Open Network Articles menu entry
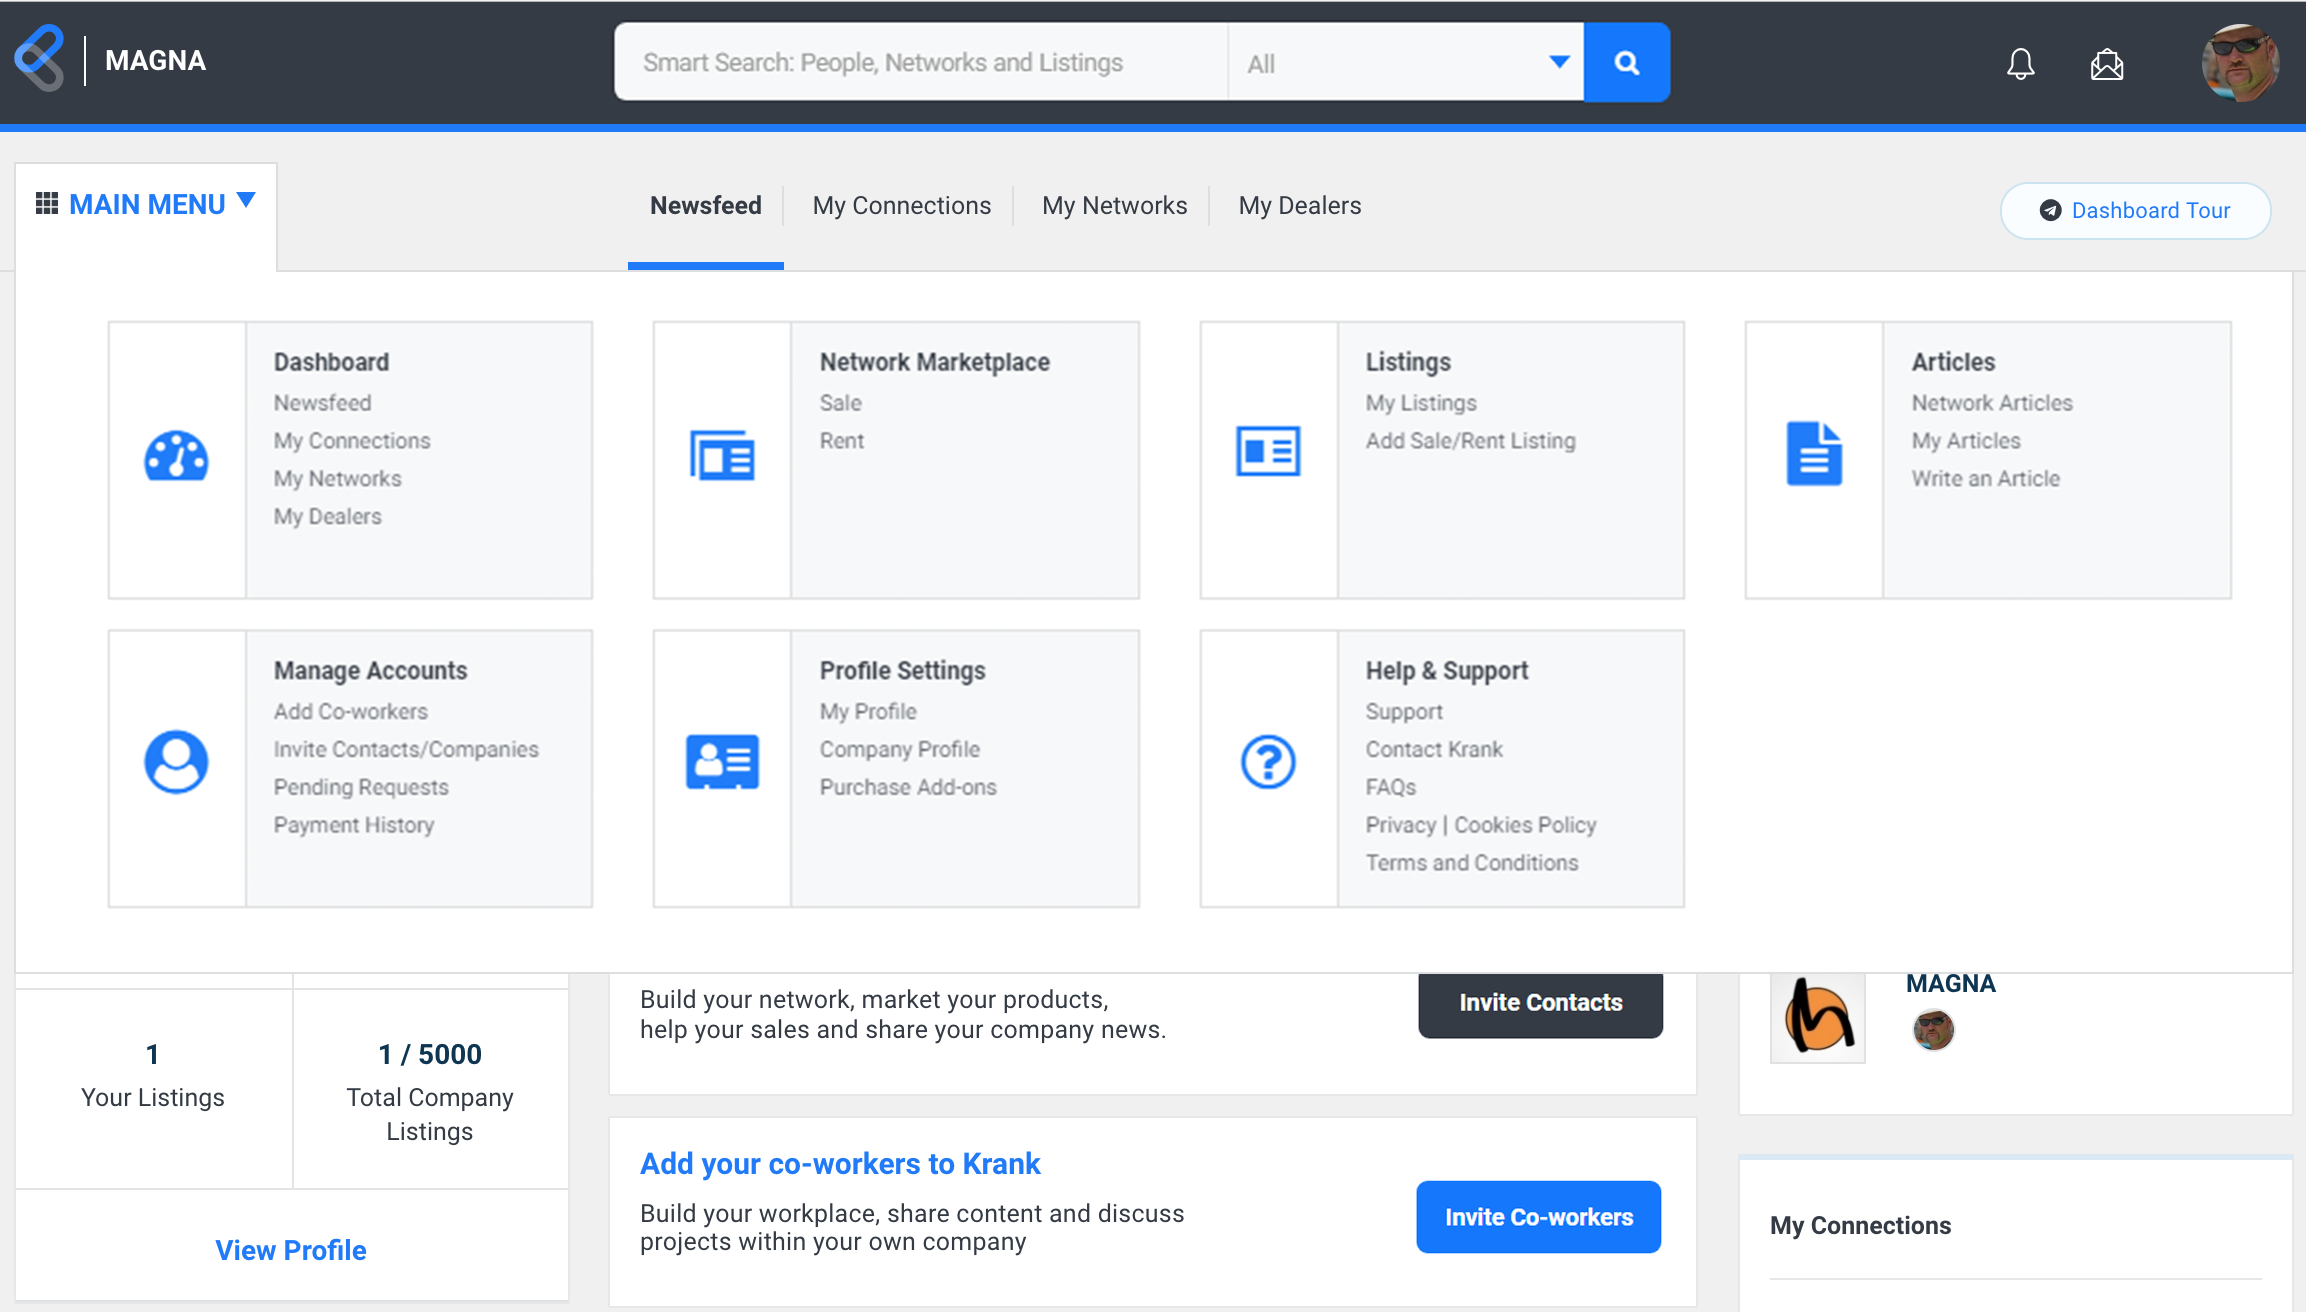The width and height of the screenshot is (2306, 1312). [1992, 403]
